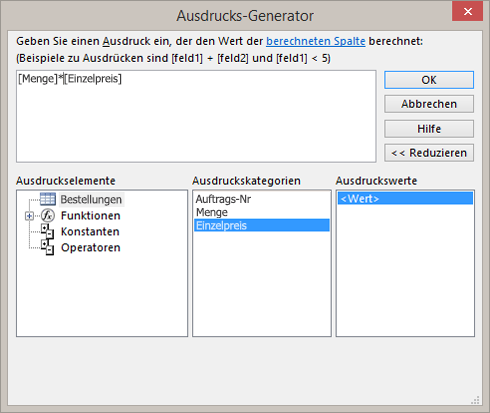Choose Konstanten in the elements tree

click(x=90, y=232)
